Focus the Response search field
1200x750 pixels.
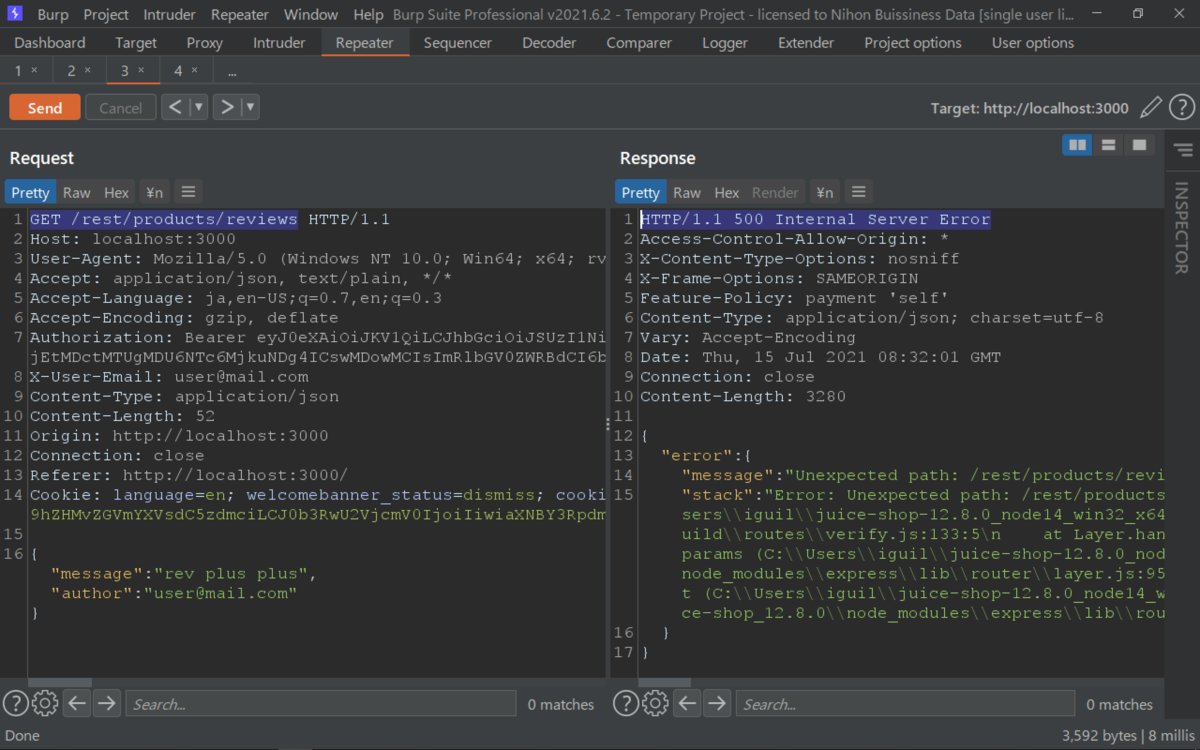pos(905,704)
